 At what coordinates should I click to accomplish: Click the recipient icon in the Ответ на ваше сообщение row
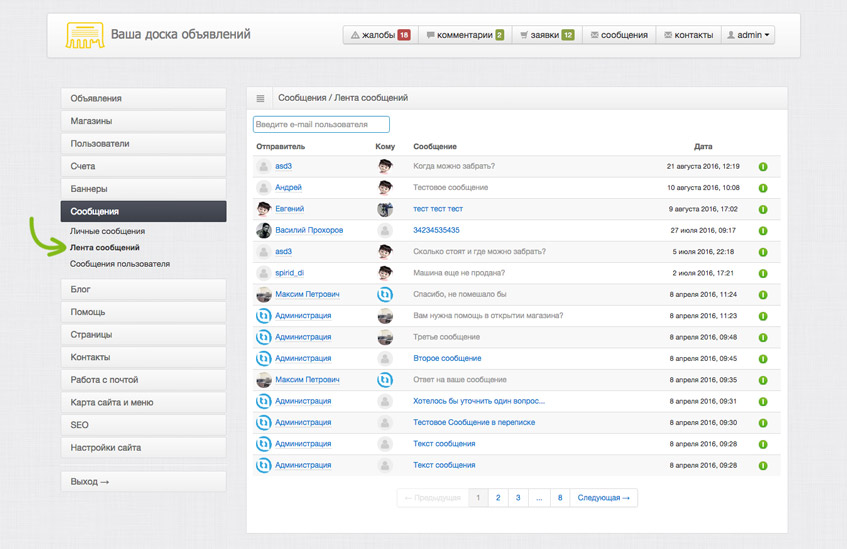385,380
